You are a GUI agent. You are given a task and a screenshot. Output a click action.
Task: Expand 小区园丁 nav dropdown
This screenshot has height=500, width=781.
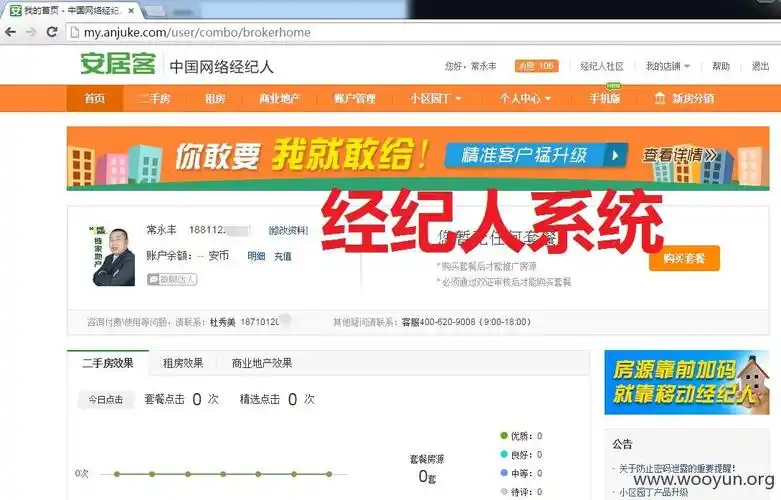[x=435, y=98]
